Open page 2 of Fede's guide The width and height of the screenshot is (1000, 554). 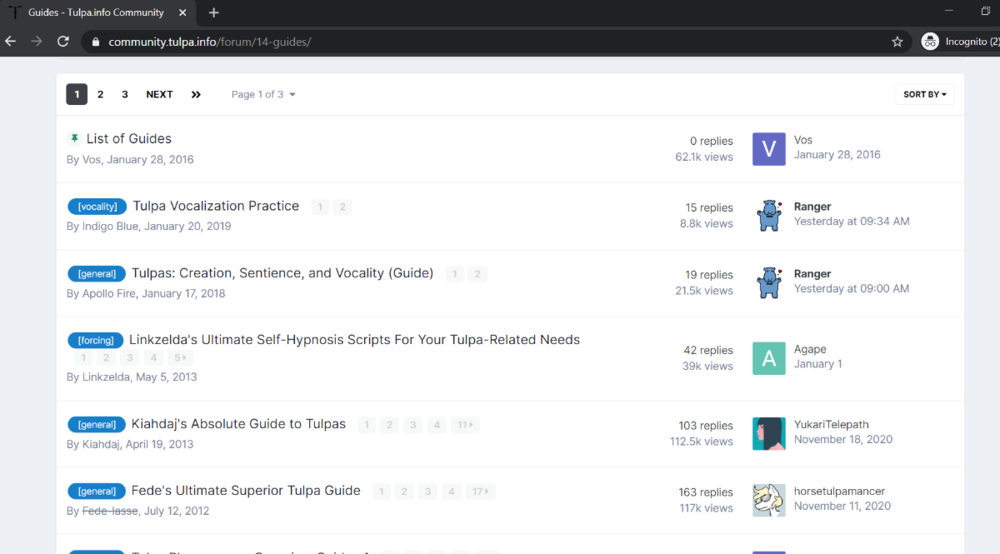[404, 492]
